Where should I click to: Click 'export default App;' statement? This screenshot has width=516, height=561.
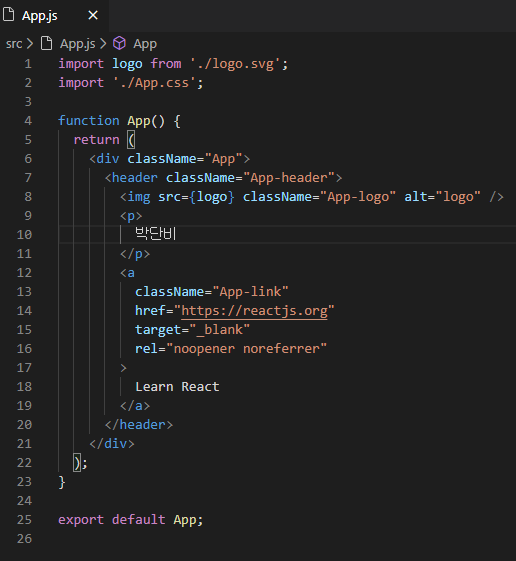(131, 520)
